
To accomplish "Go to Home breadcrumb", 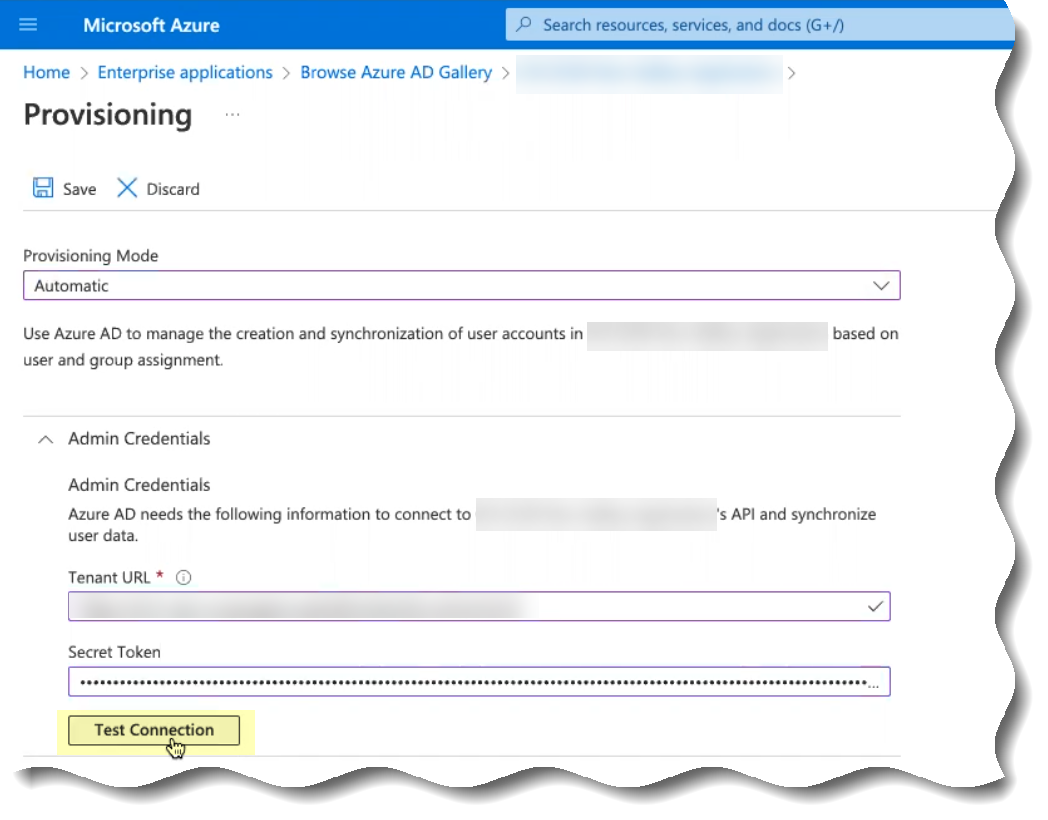I will tap(46, 72).
